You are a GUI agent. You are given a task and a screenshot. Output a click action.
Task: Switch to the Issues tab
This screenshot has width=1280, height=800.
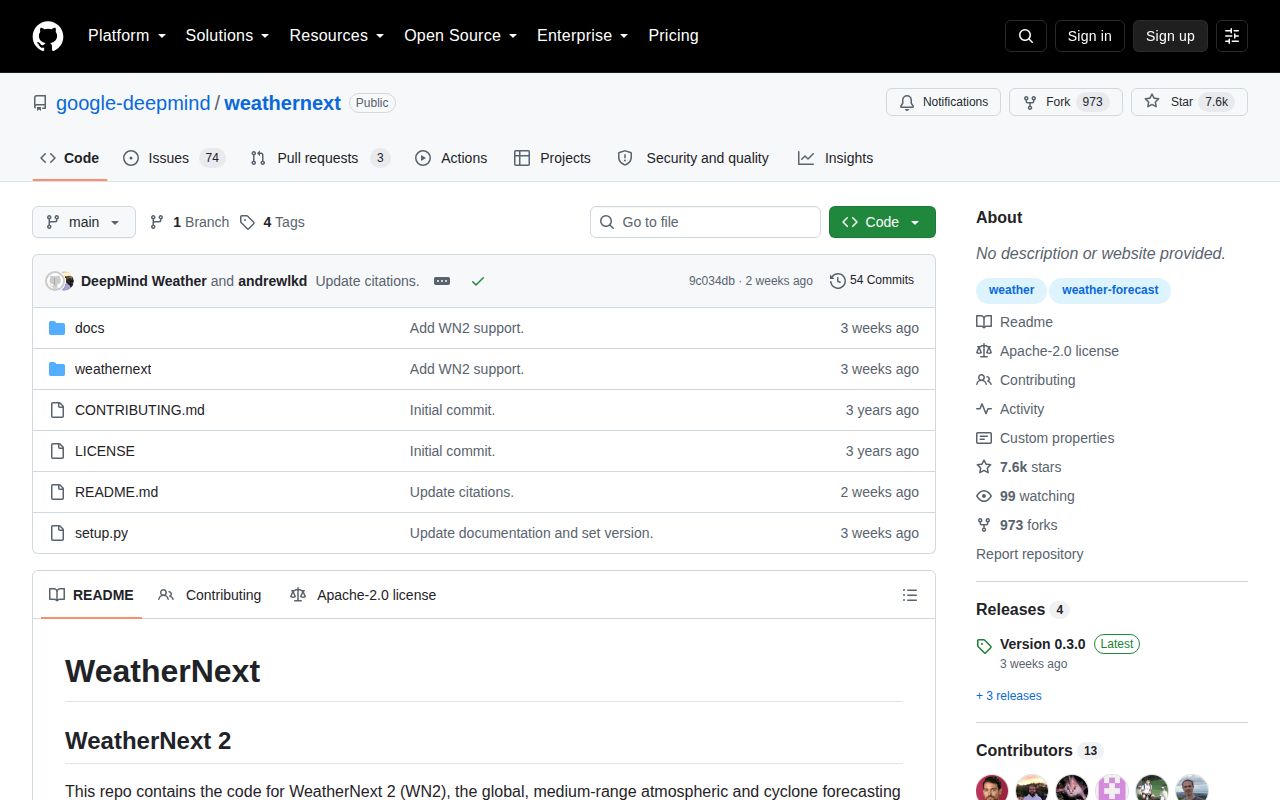click(x=174, y=158)
